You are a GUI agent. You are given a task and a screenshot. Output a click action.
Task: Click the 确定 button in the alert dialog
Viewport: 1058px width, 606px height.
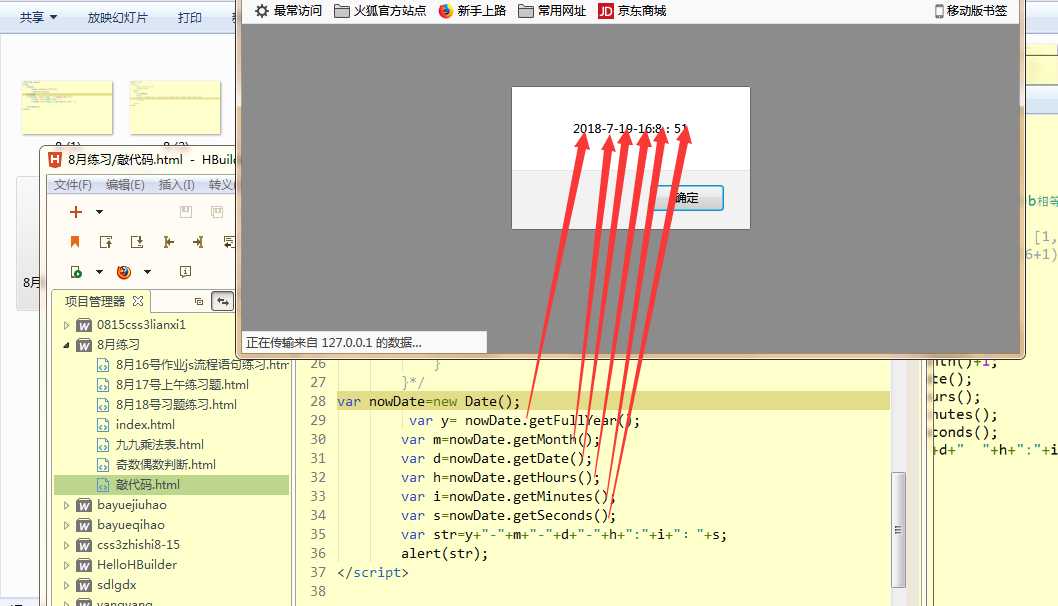click(x=688, y=198)
